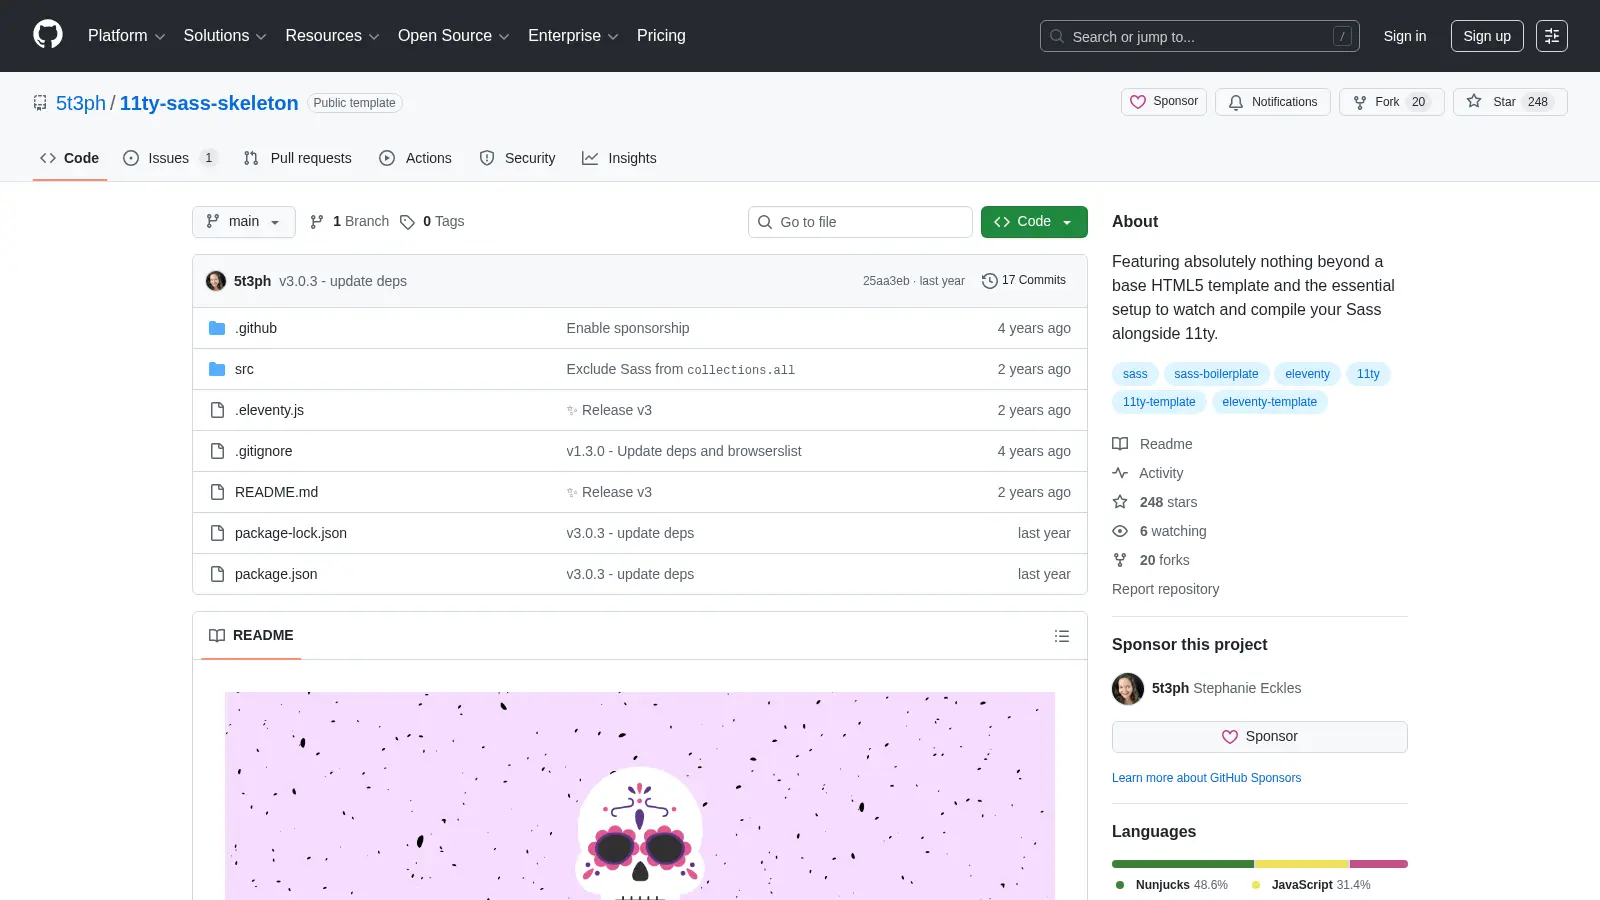The width and height of the screenshot is (1600, 900).
Task: Open the 5t3ph owner link
Action: [x=81, y=103]
